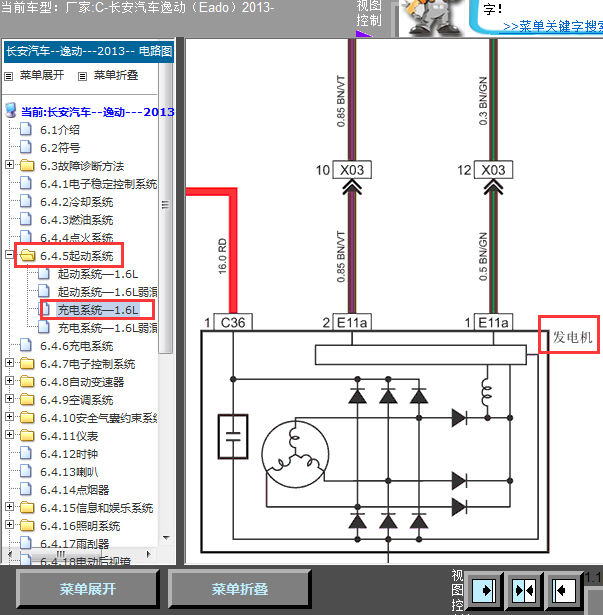Click the page icon of 6.1介绍

pos(26,129)
